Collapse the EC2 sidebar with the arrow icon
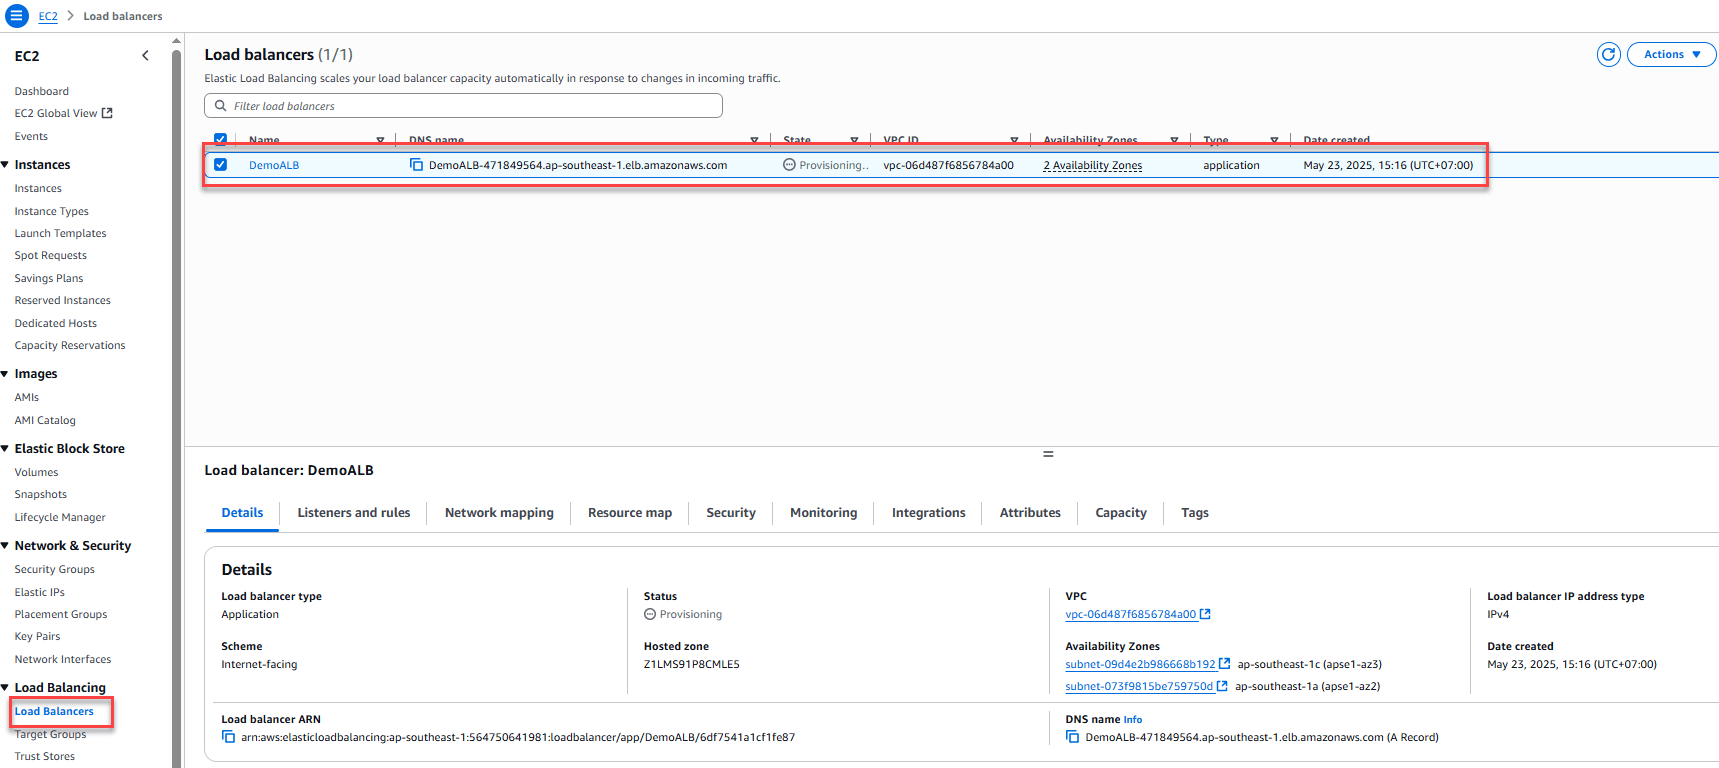The width and height of the screenshot is (1719, 768). [x=146, y=56]
